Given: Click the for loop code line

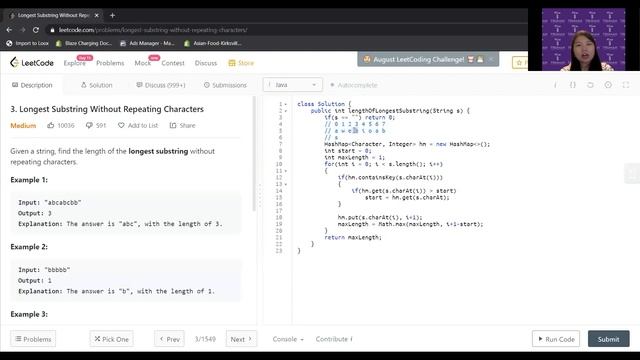Looking at the screenshot, I should (x=383, y=164).
